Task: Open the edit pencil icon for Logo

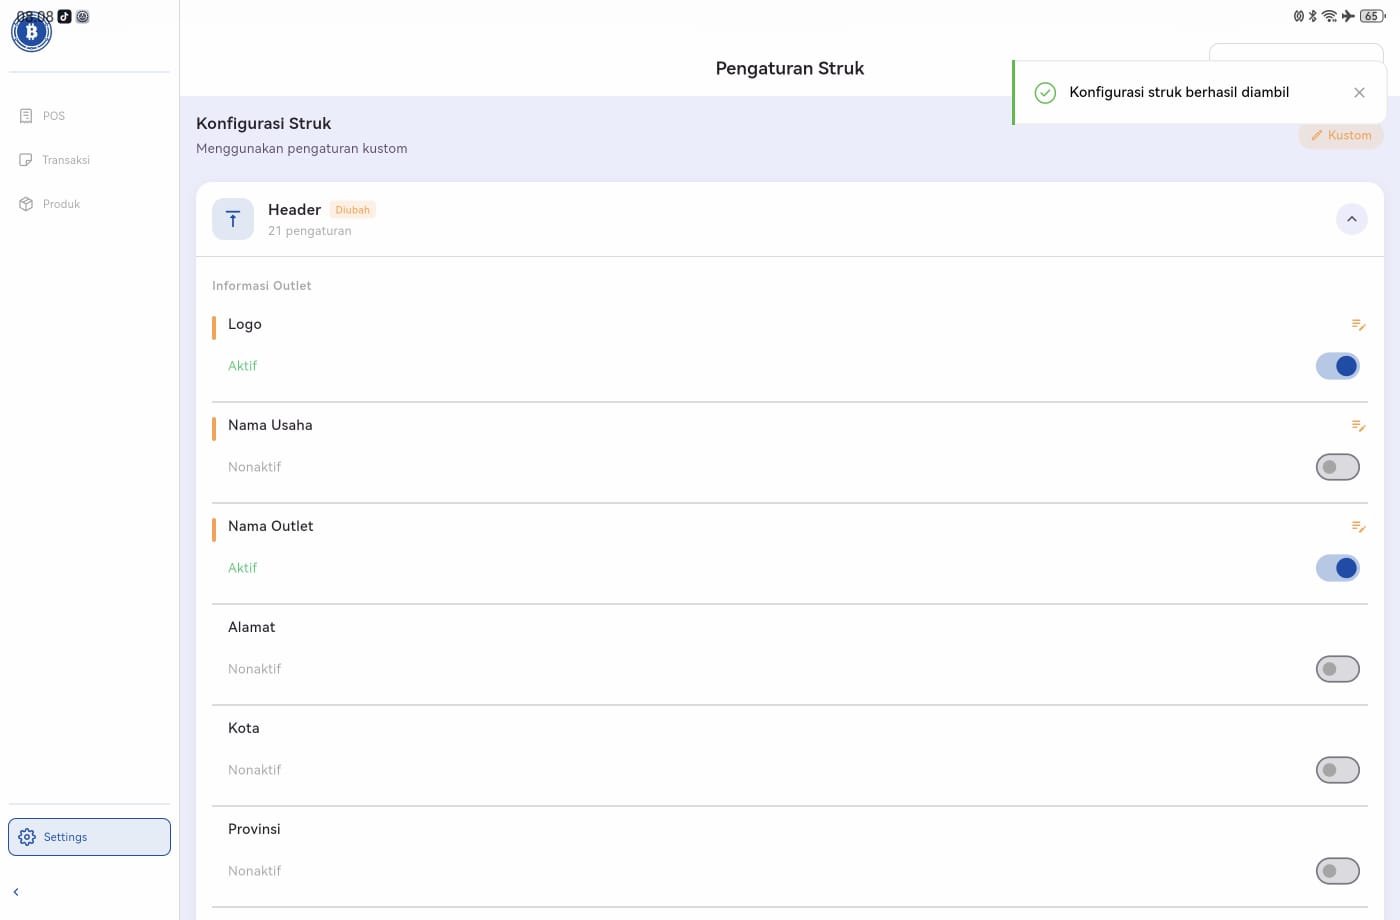Action: coord(1358,325)
